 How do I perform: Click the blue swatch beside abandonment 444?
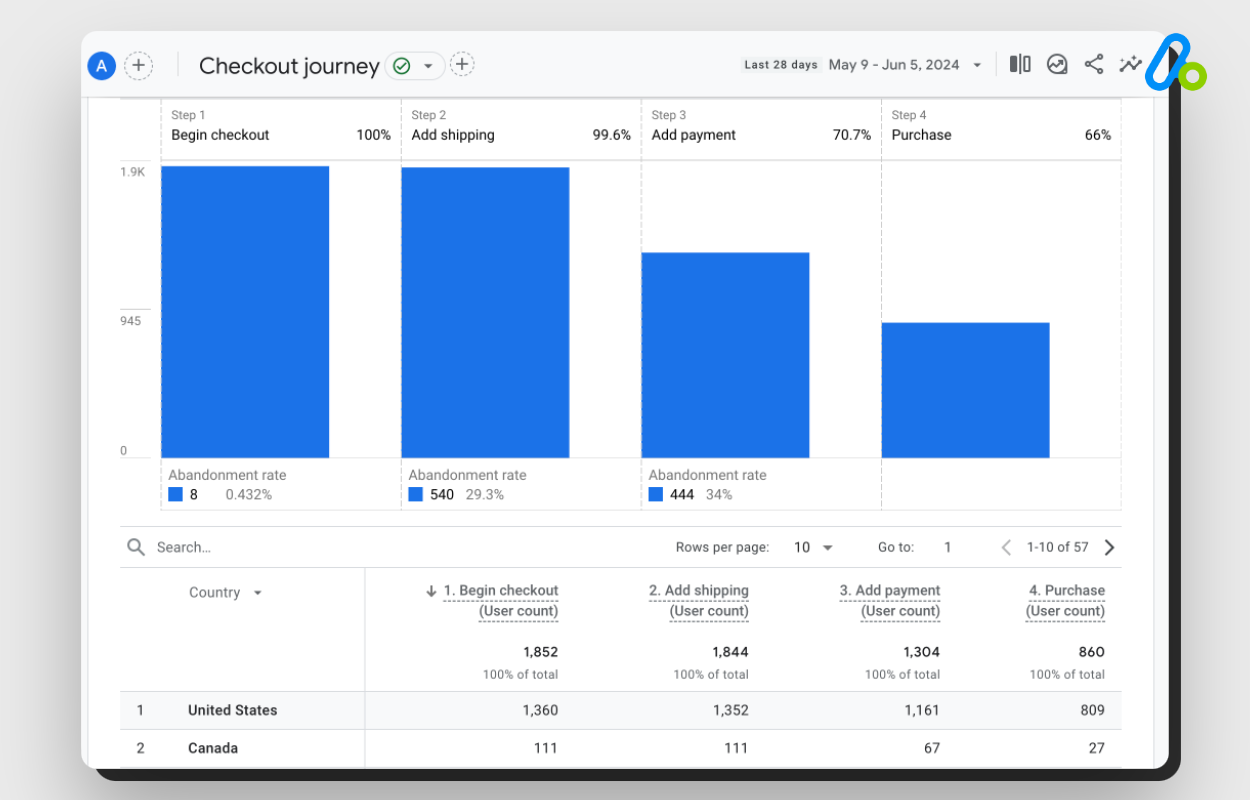655,494
